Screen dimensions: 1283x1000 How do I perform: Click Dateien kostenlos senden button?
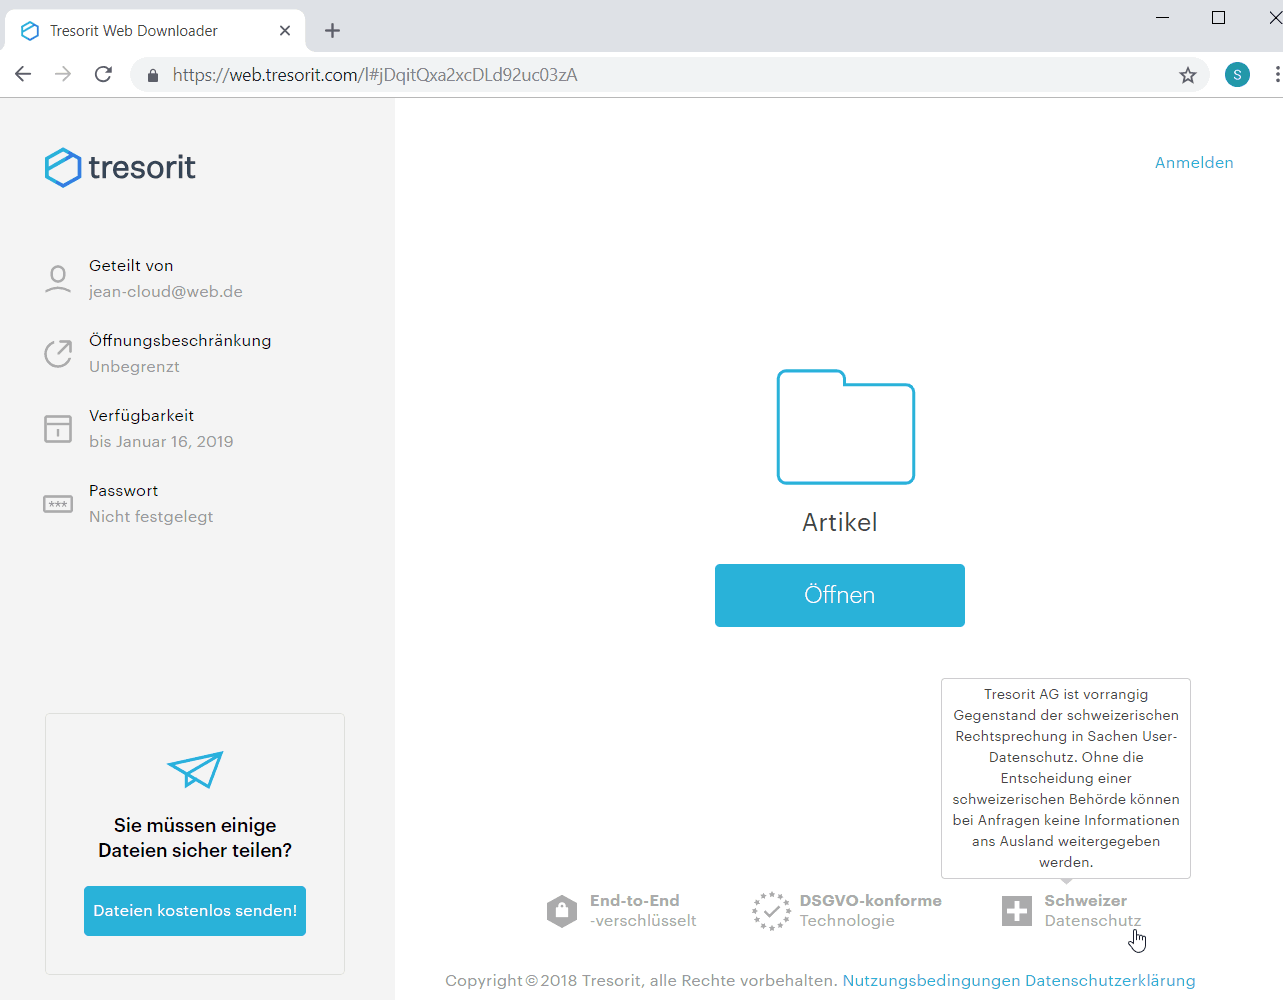coord(195,911)
